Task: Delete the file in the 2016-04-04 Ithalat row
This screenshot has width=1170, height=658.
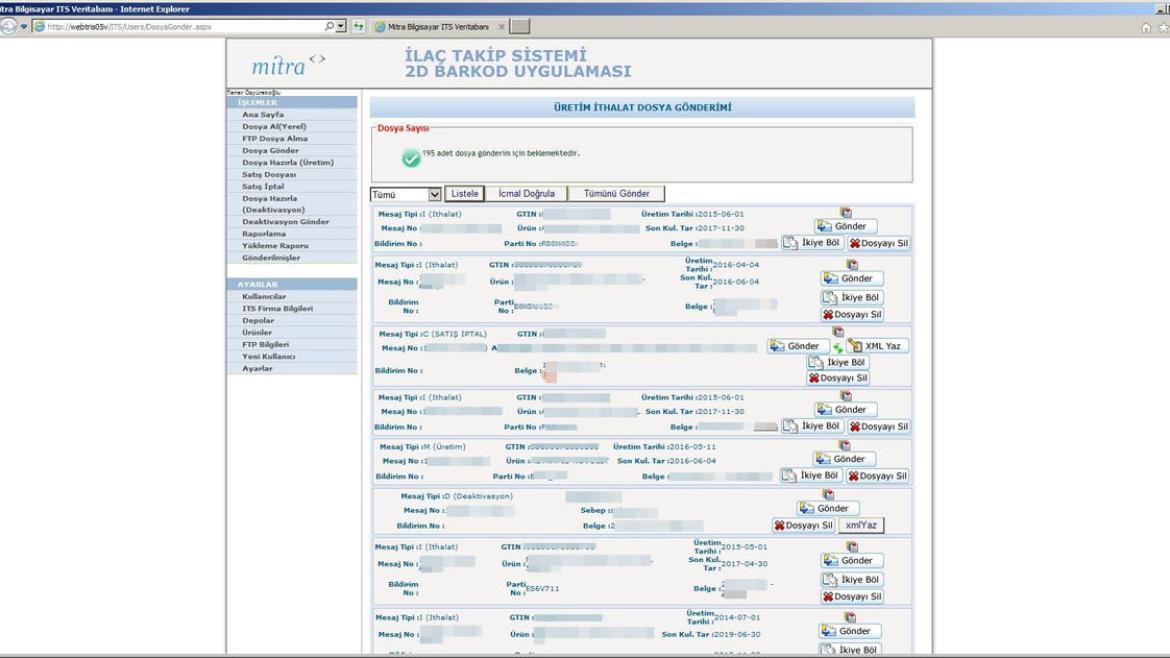Action: [x=852, y=314]
